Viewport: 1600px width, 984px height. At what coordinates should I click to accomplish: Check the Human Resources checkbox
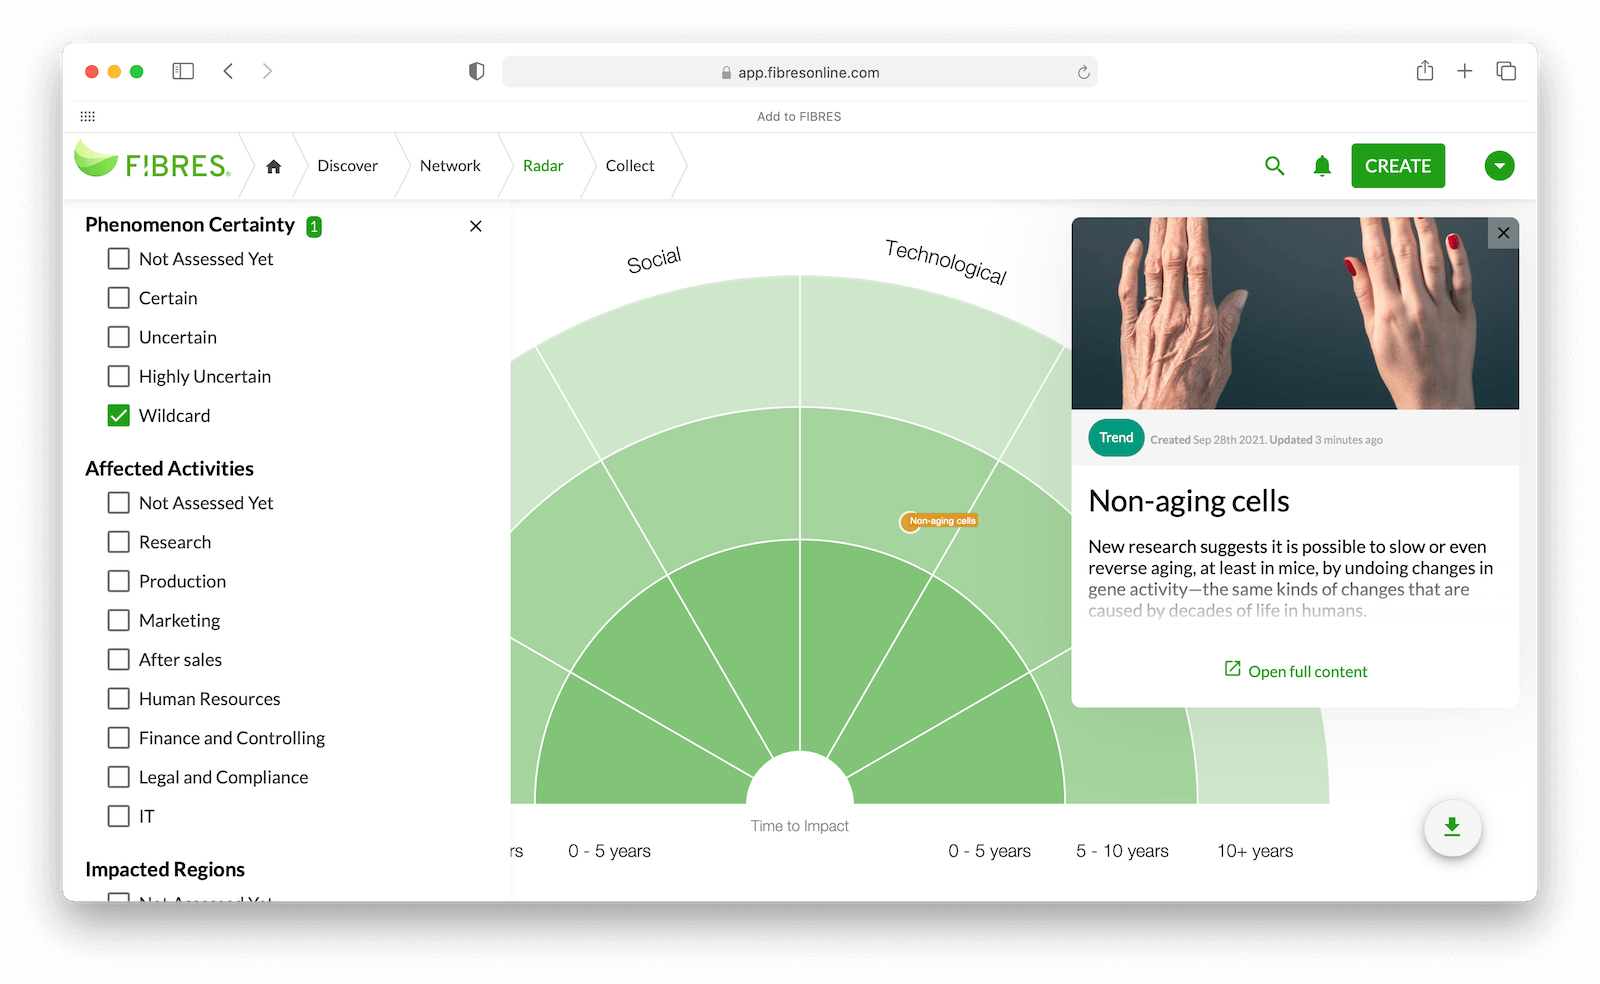click(x=119, y=699)
